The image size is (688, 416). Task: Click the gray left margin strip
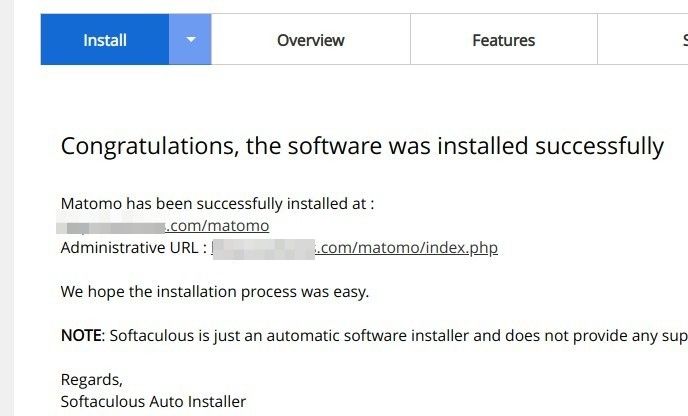click(7, 208)
